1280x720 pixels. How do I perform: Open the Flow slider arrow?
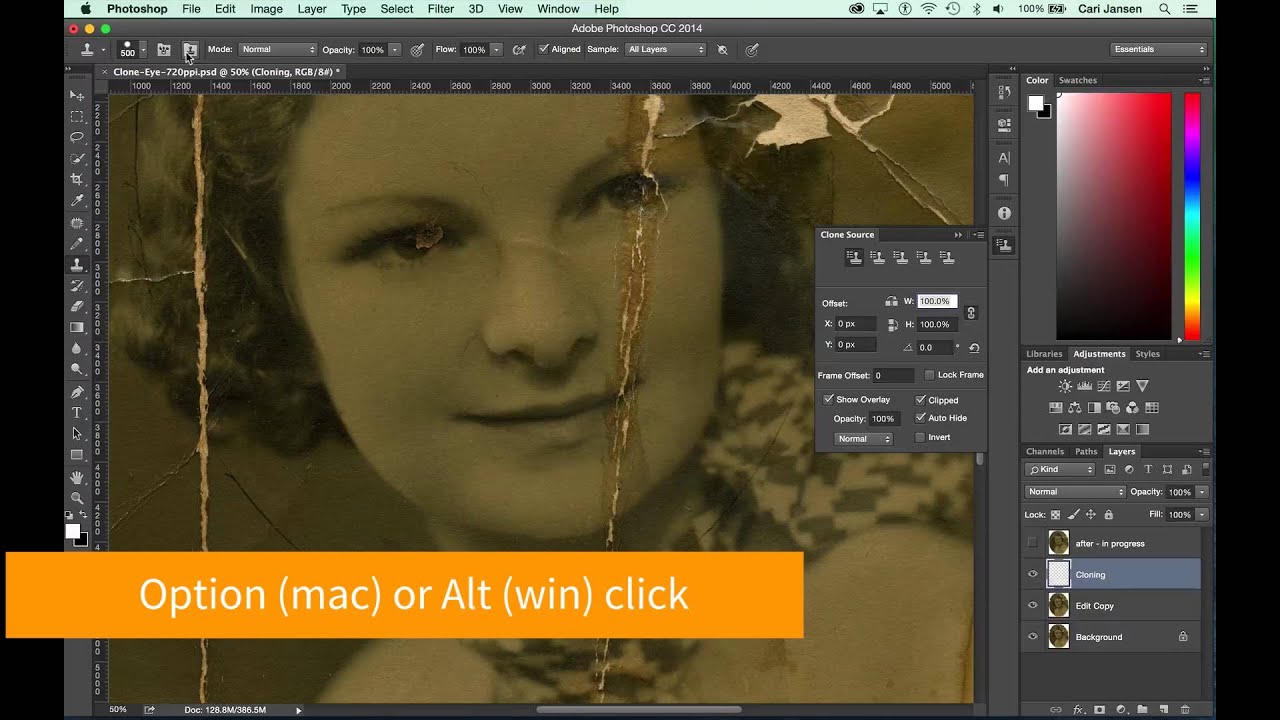point(496,49)
